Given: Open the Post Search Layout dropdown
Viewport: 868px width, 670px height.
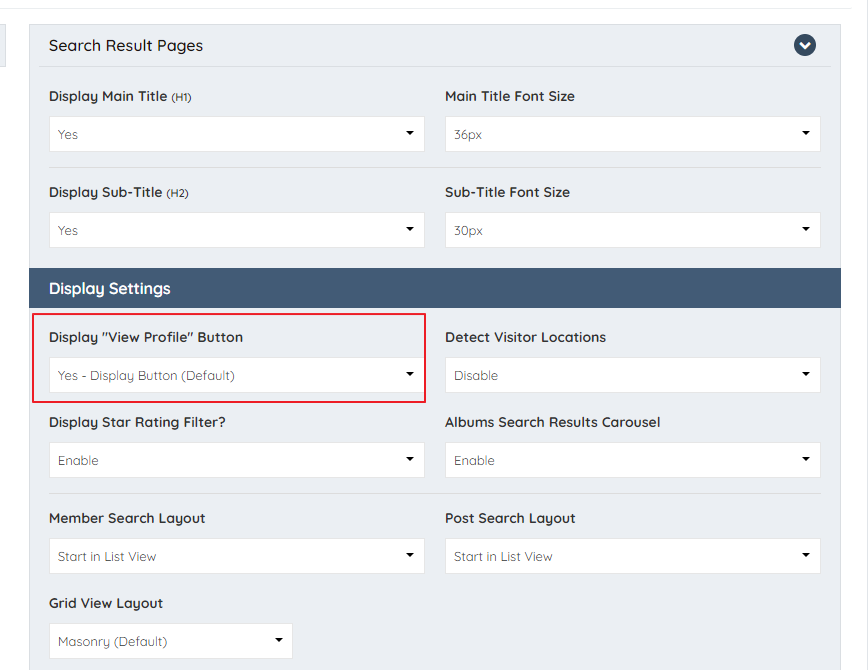Looking at the screenshot, I should point(632,556).
